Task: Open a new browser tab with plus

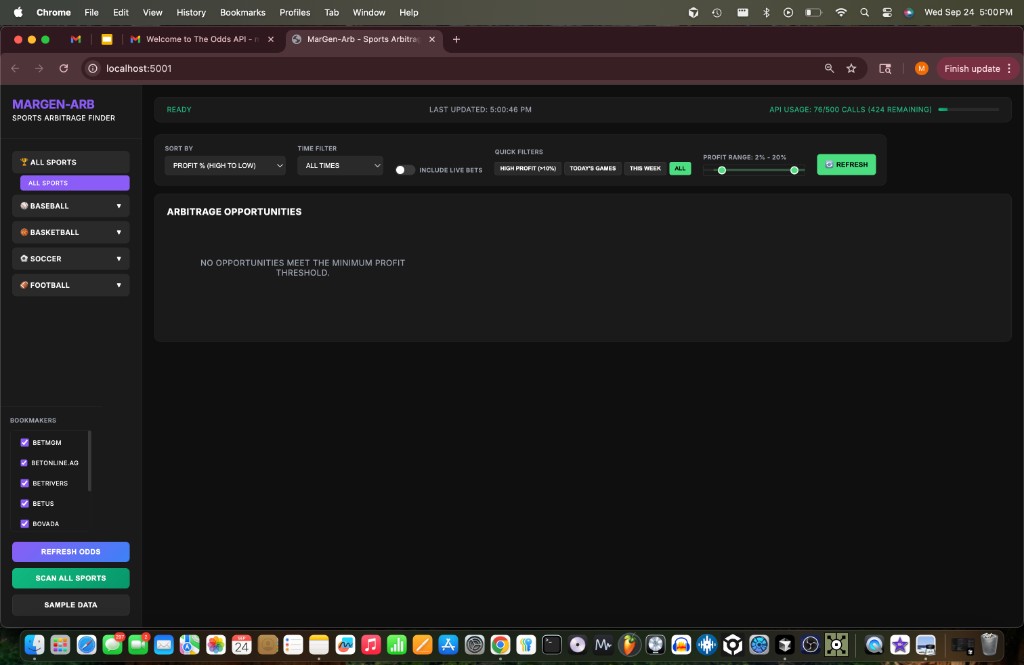Action: tap(456, 39)
